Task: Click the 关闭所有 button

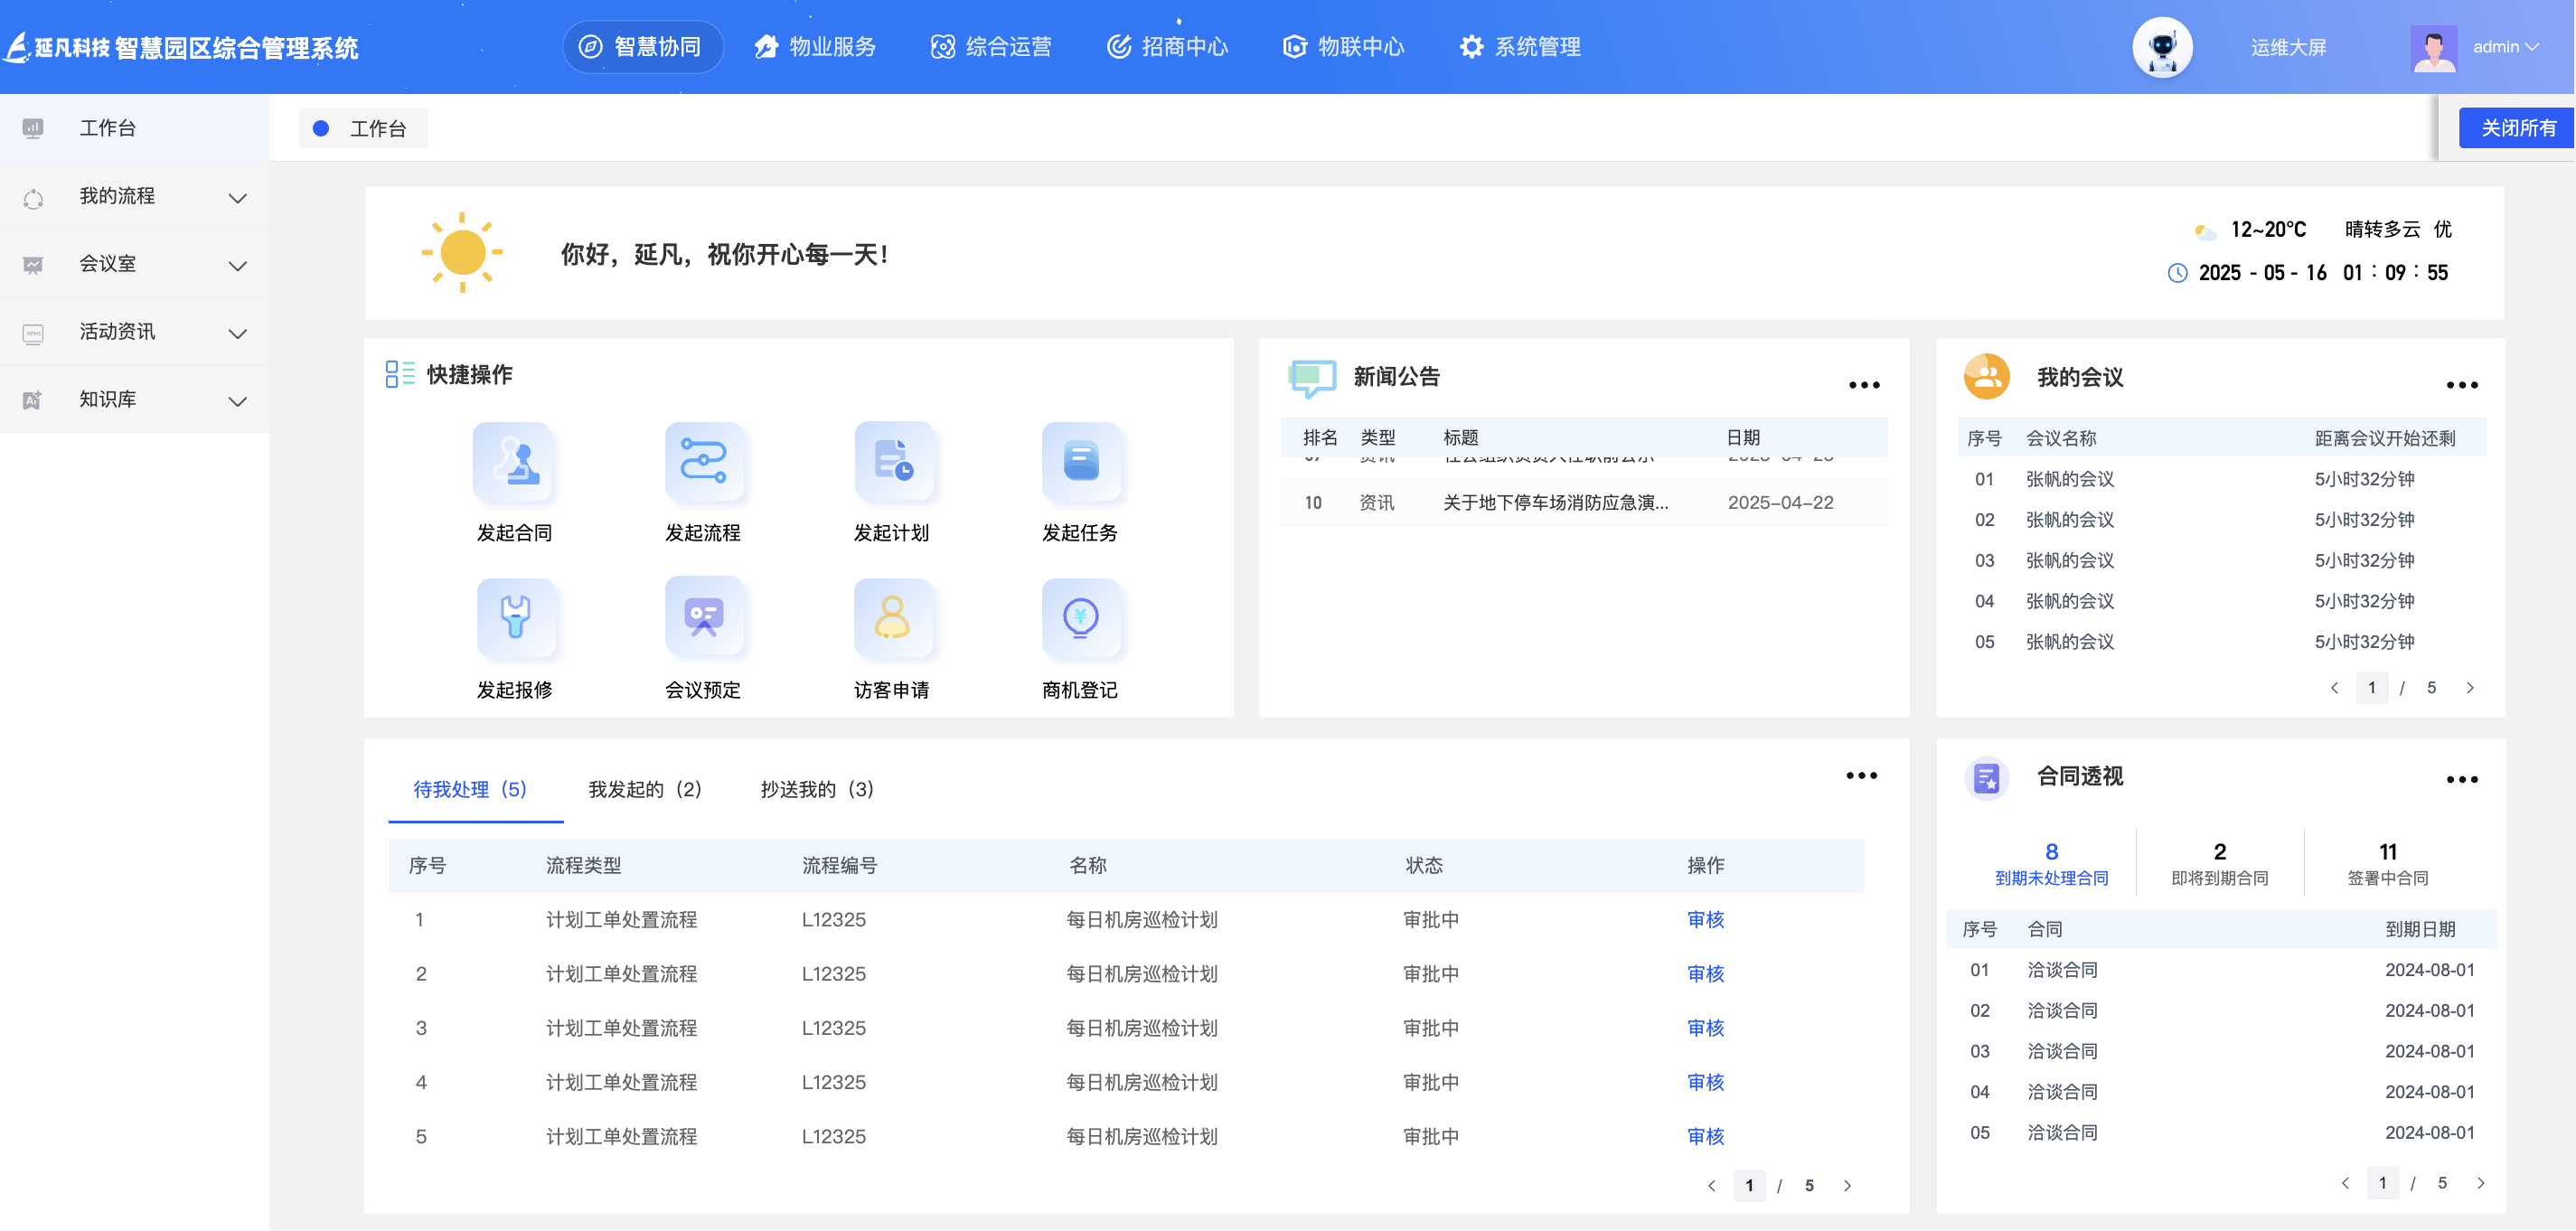Action: coord(2517,128)
